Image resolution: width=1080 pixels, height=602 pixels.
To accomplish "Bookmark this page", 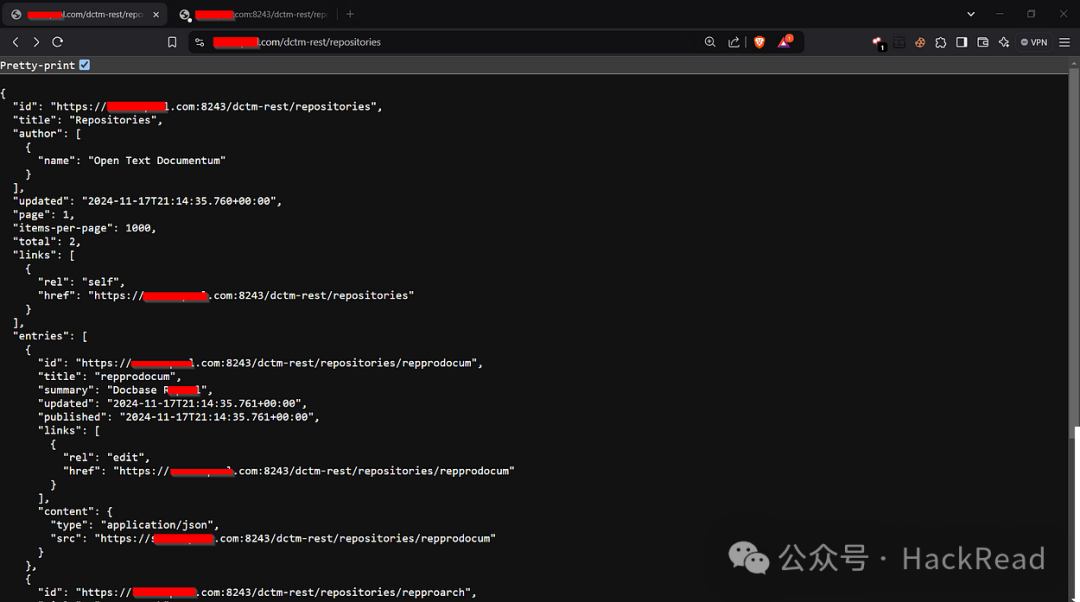I will (x=172, y=42).
